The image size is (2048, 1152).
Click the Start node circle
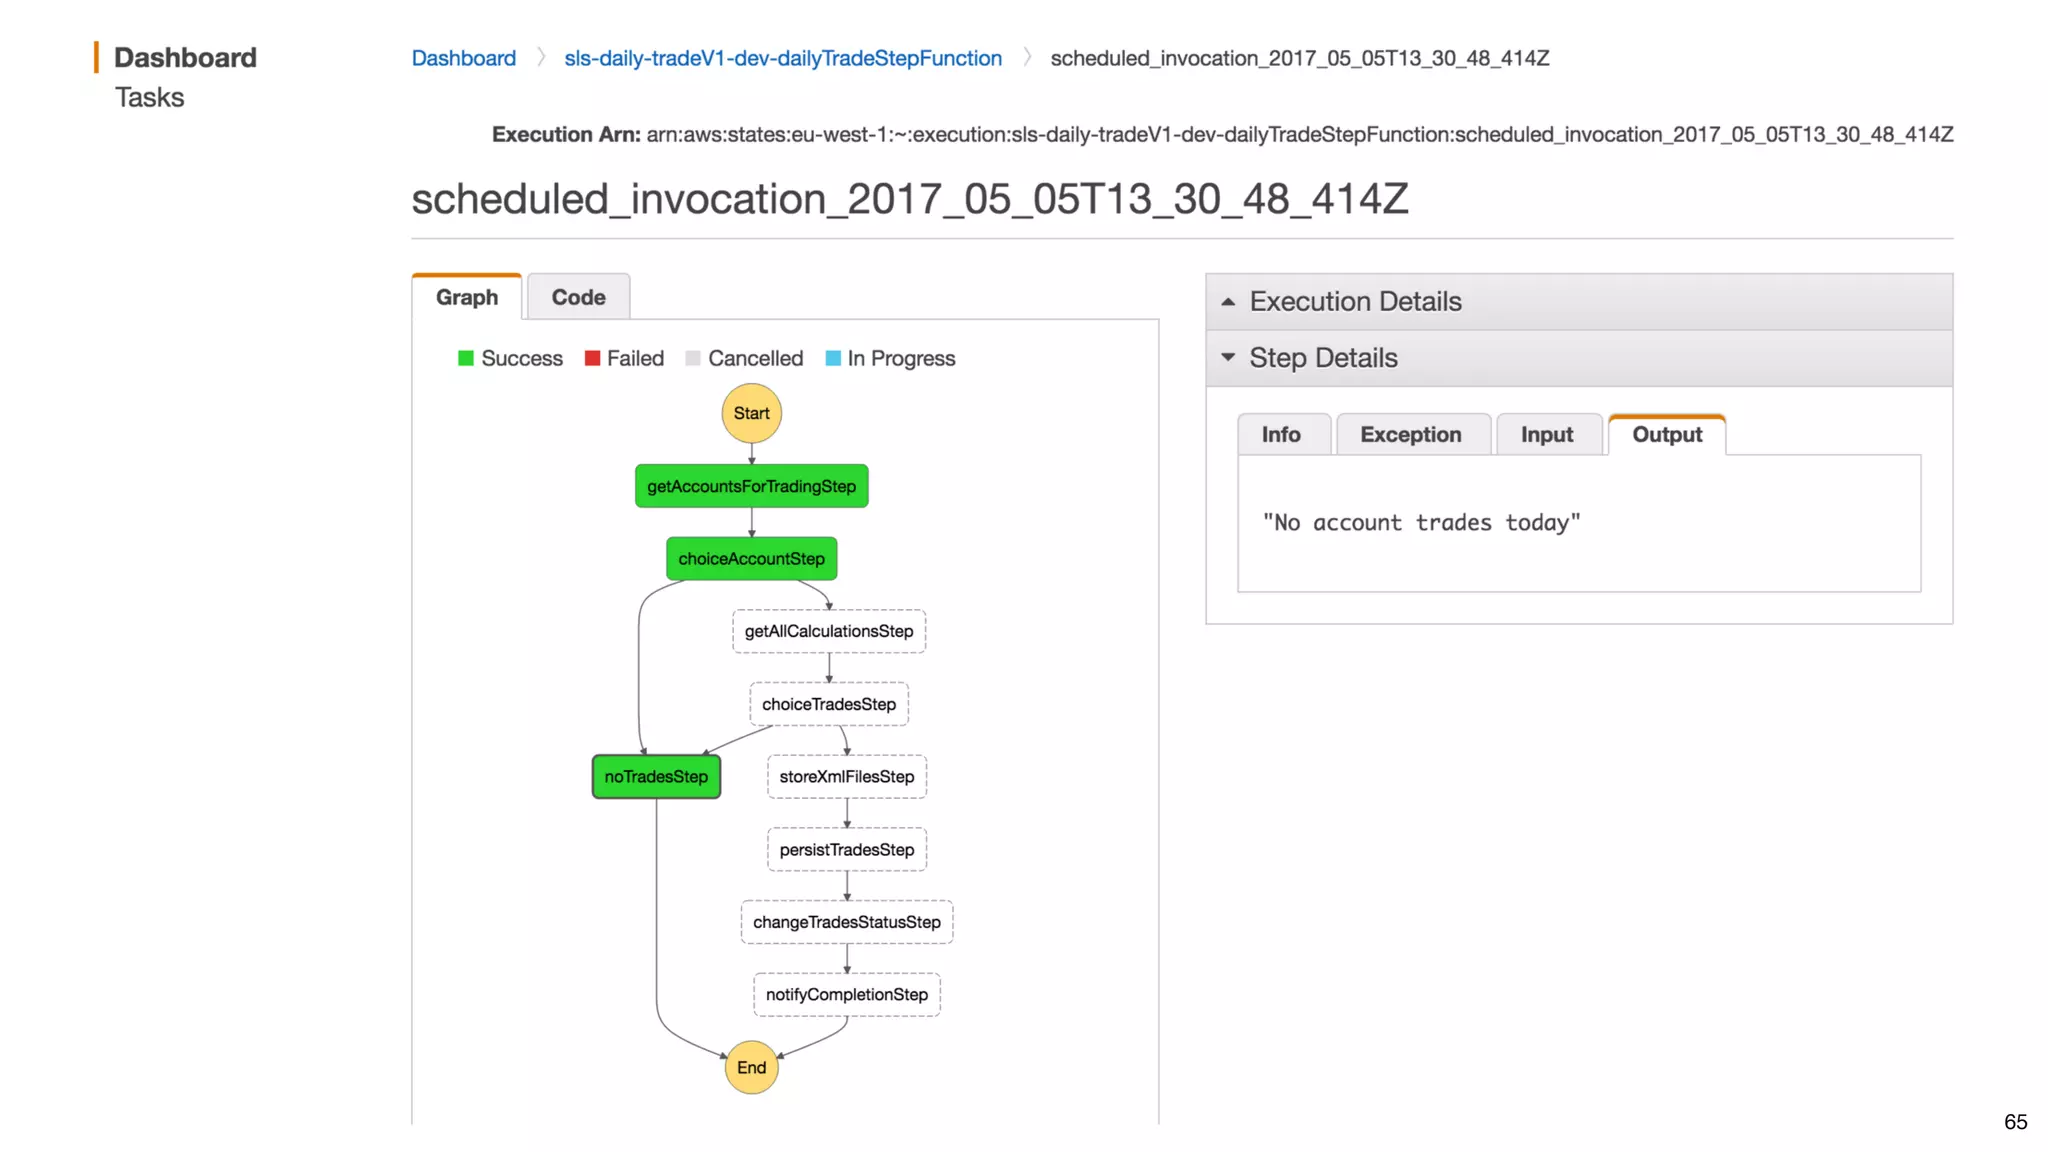point(751,413)
